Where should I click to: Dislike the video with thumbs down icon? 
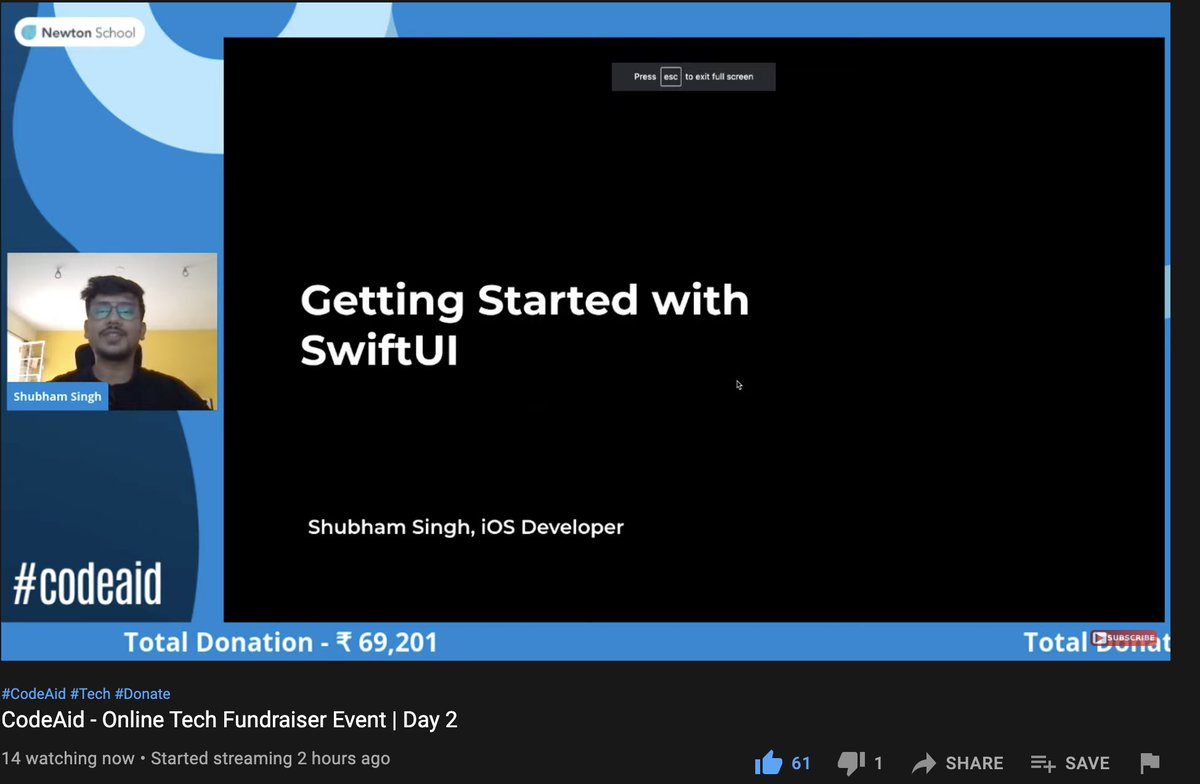coord(851,763)
